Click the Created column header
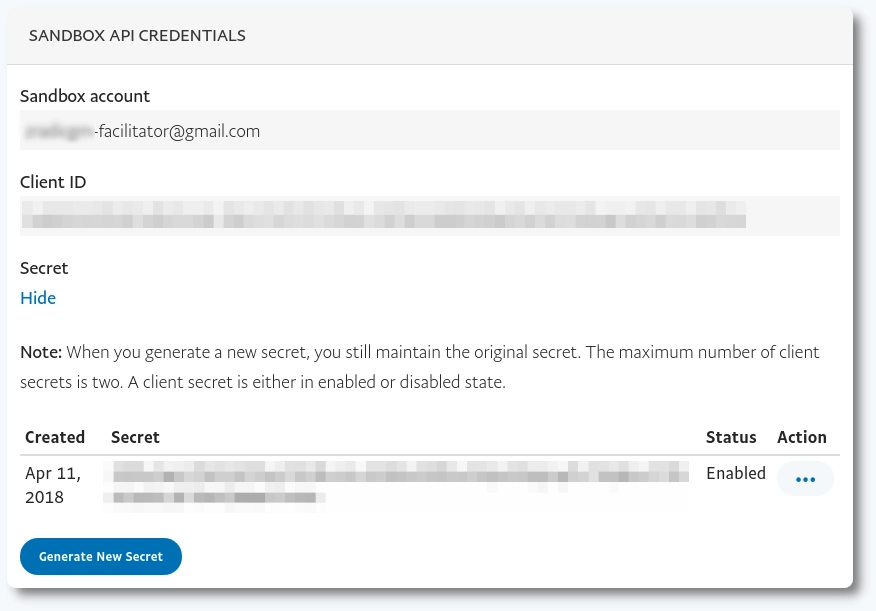This screenshot has height=611, width=876. click(x=55, y=437)
